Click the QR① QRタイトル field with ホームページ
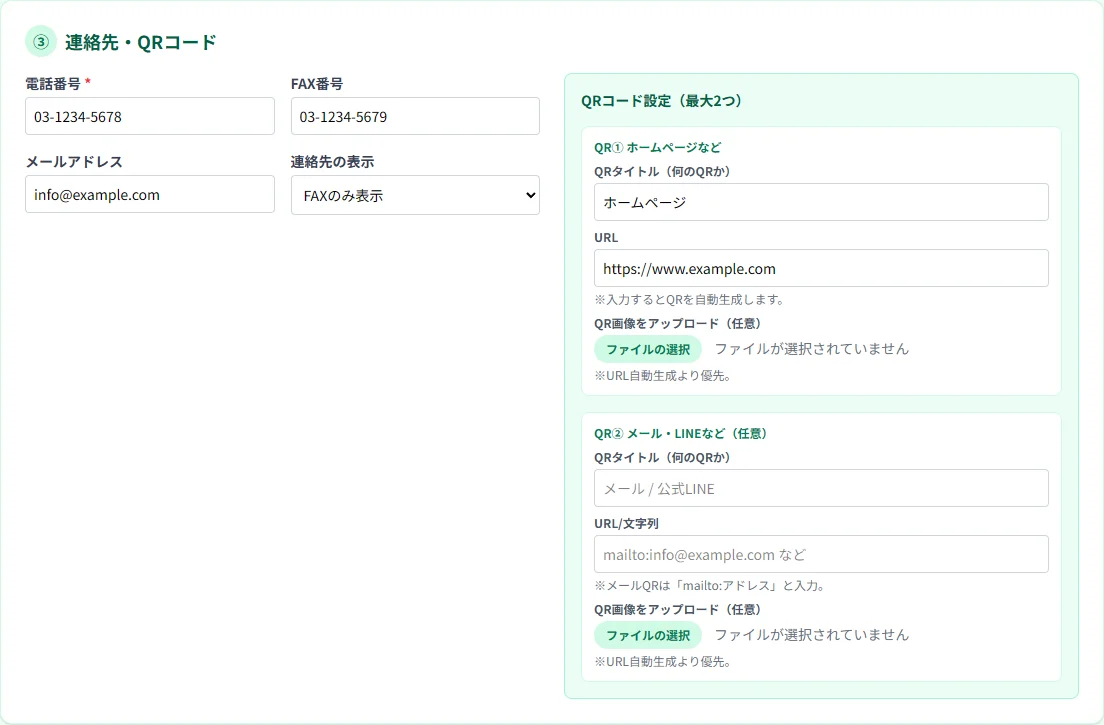This screenshot has width=1104, height=725. click(x=821, y=202)
